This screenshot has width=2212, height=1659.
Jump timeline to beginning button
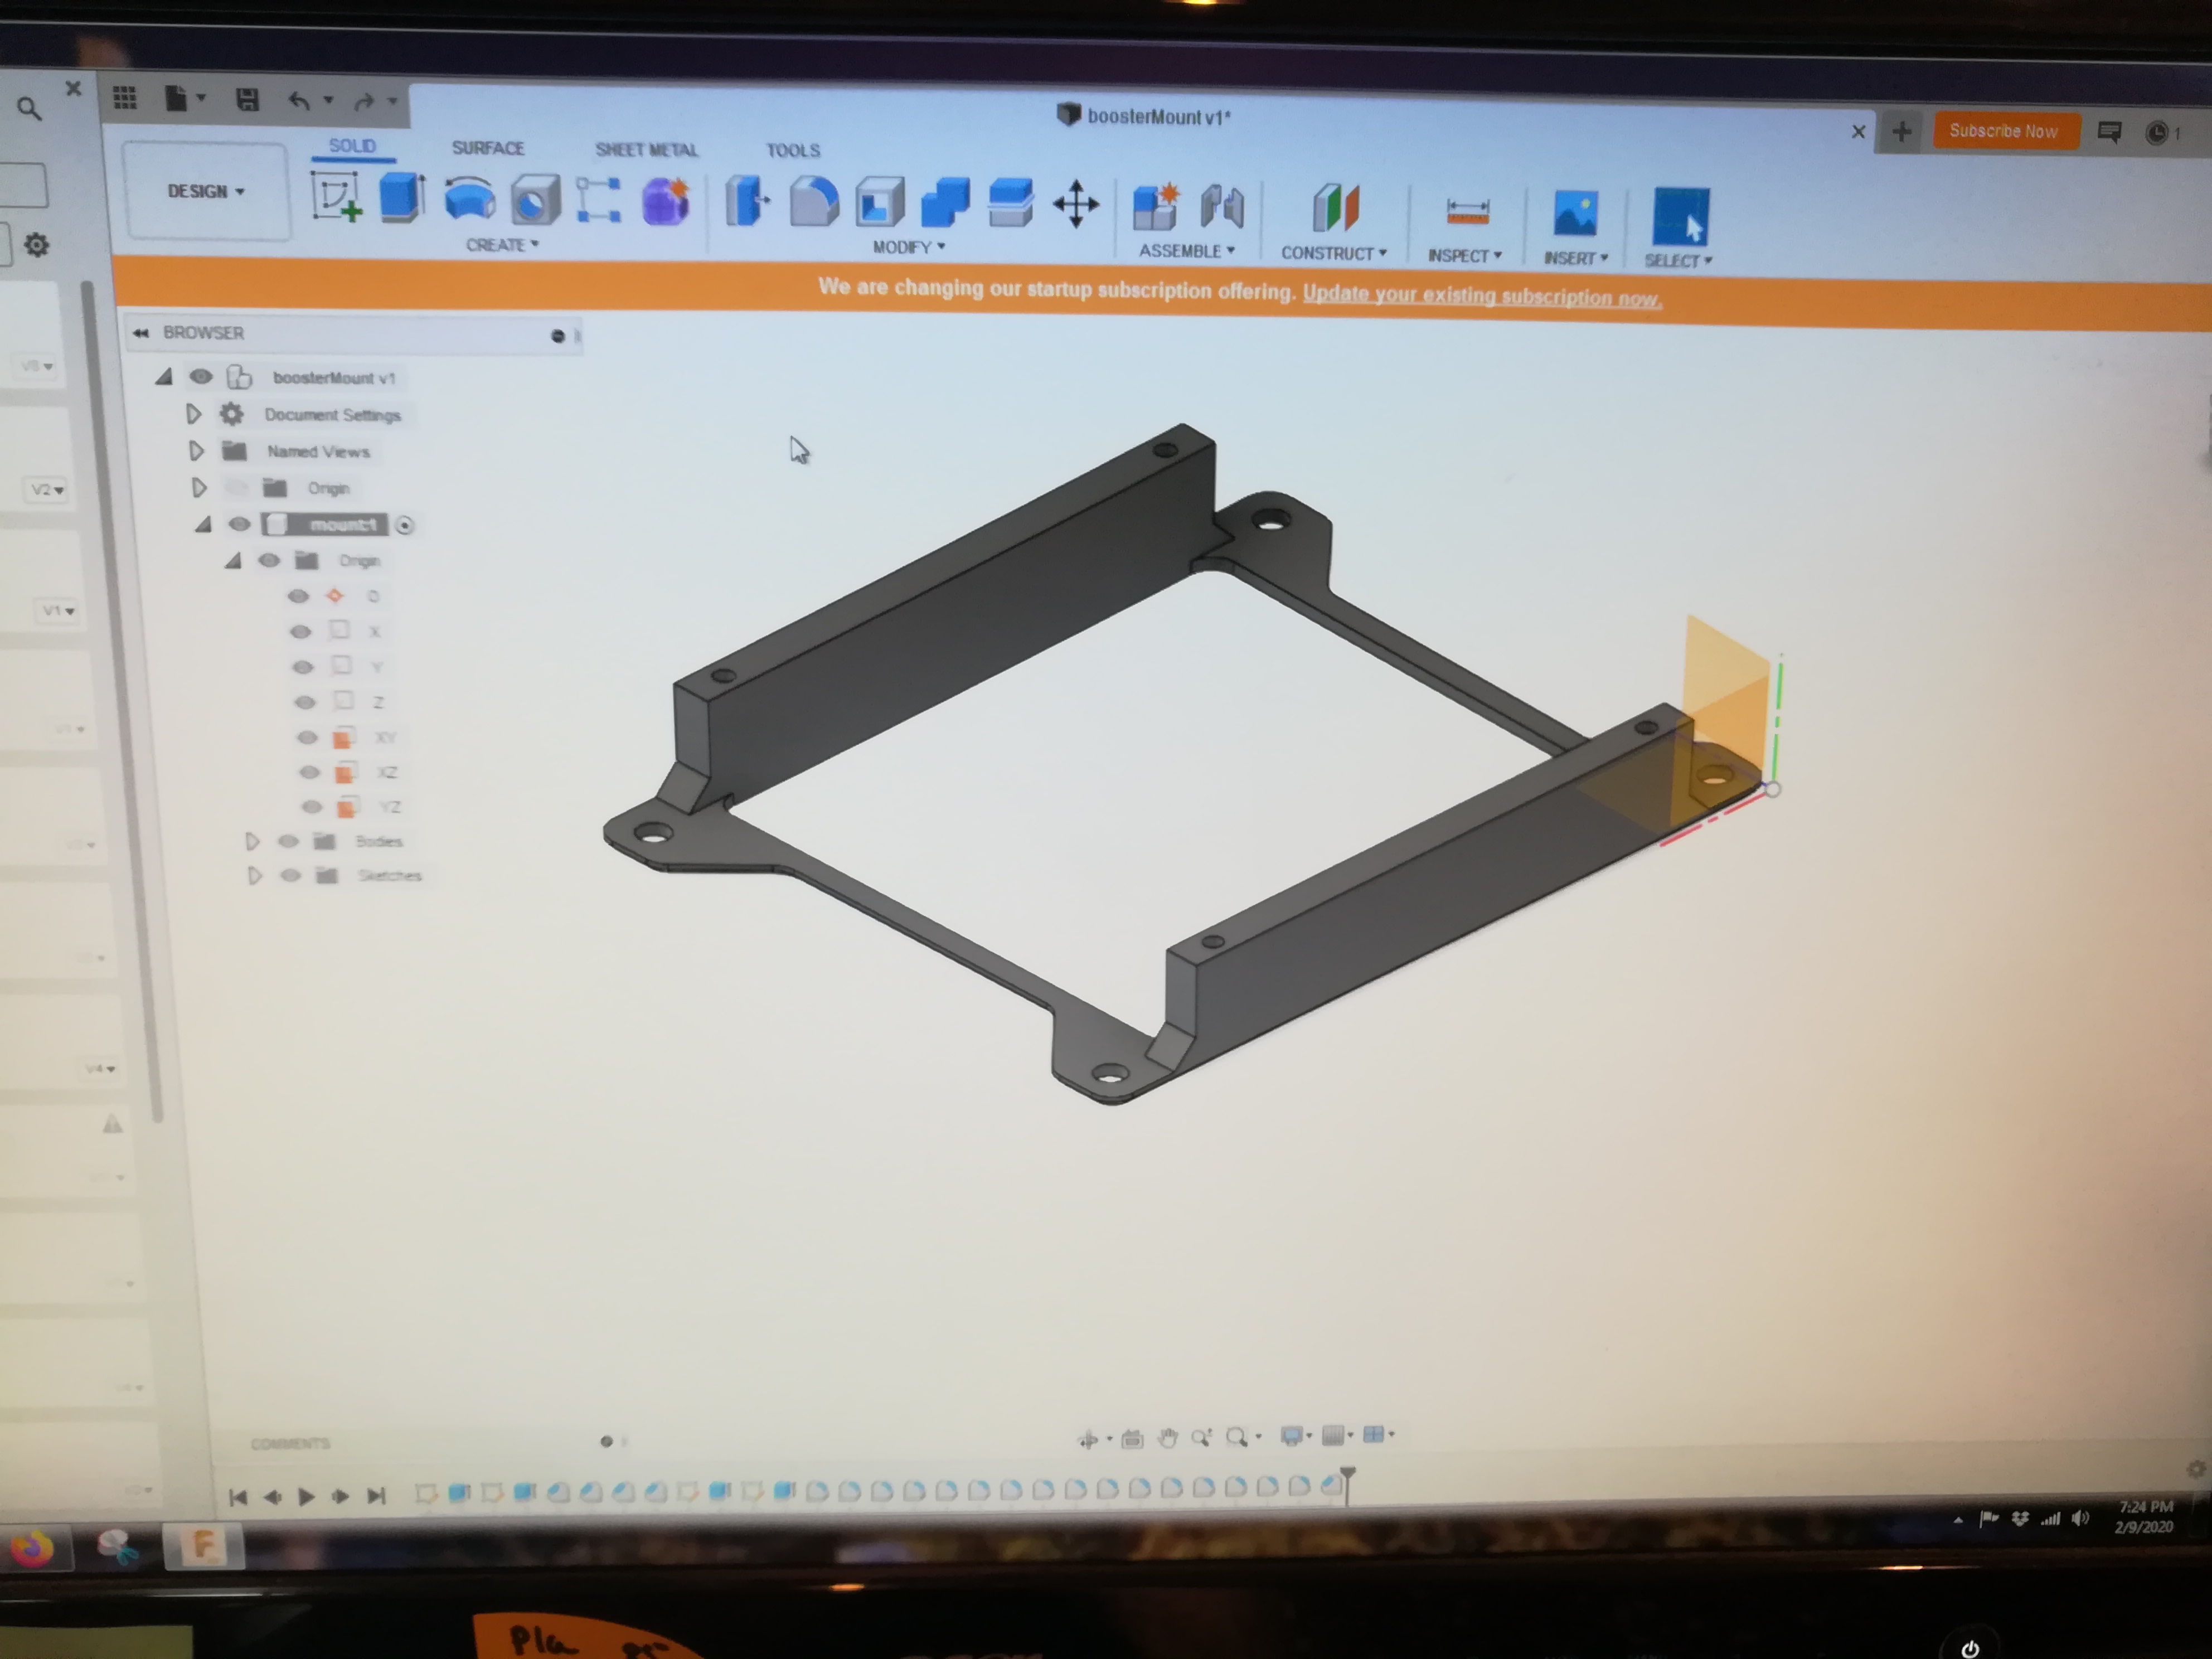(x=237, y=1497)
